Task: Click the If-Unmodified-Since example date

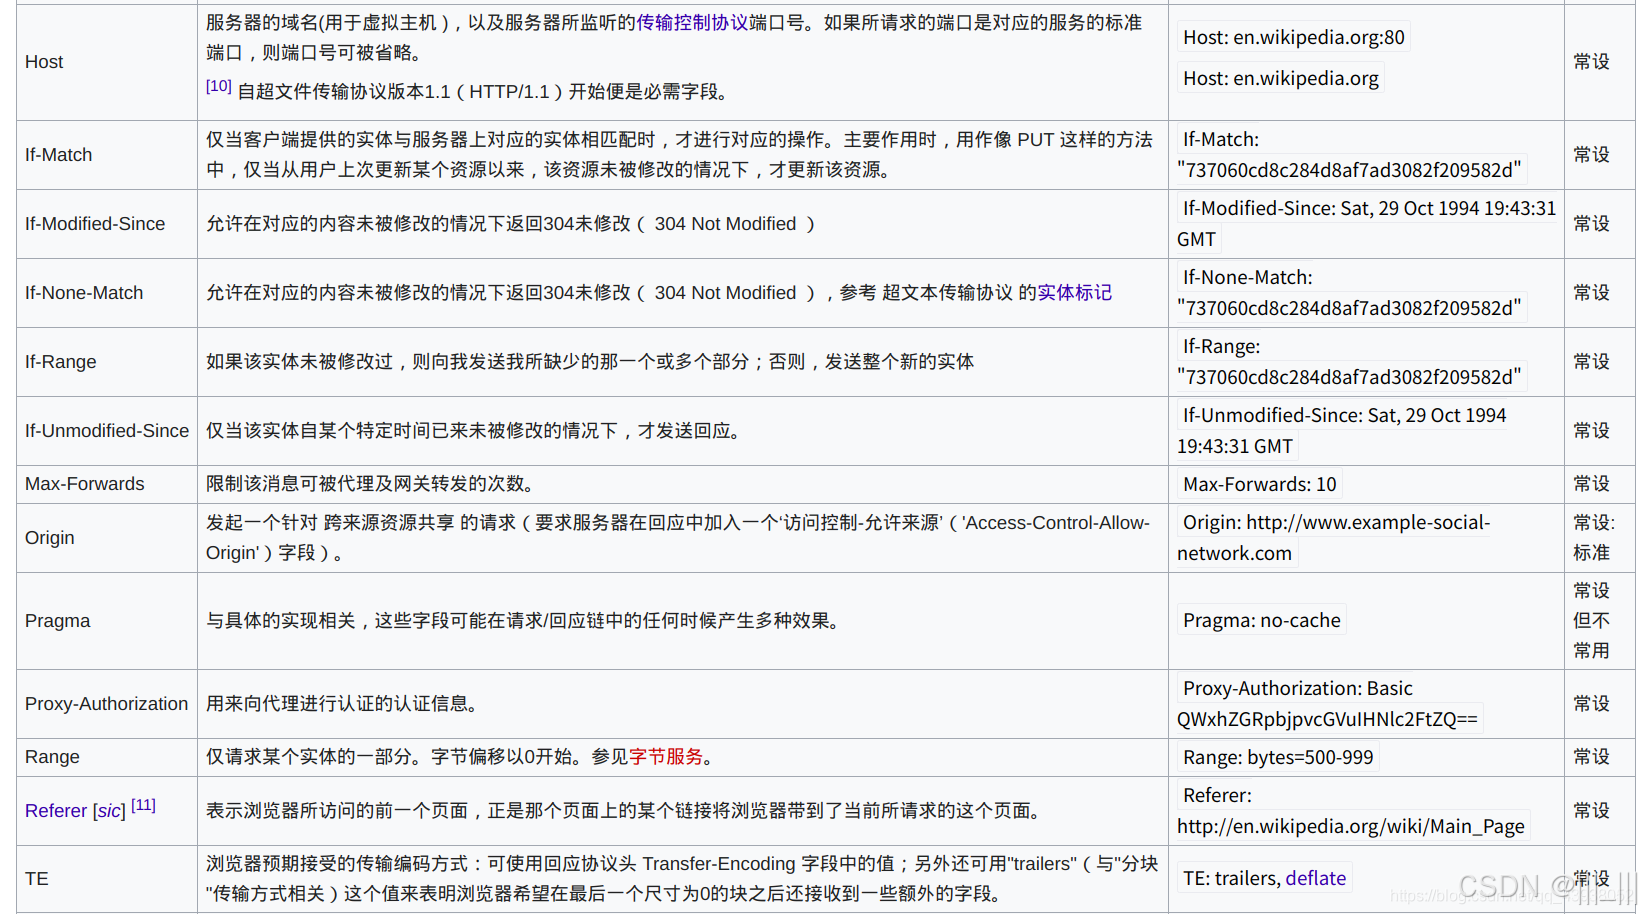Action: 1342,431
